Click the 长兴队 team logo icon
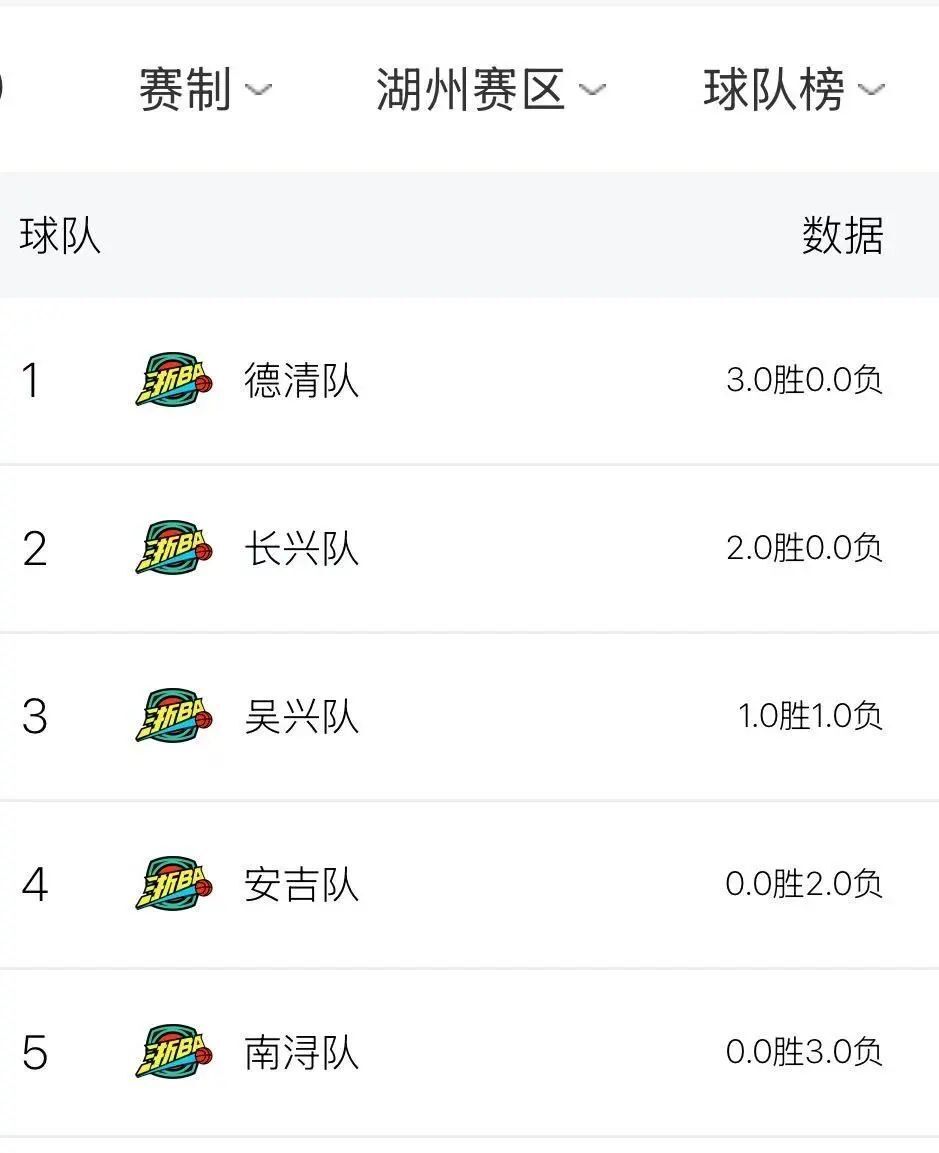939x1153 pixels. click(x=174, y=548)
